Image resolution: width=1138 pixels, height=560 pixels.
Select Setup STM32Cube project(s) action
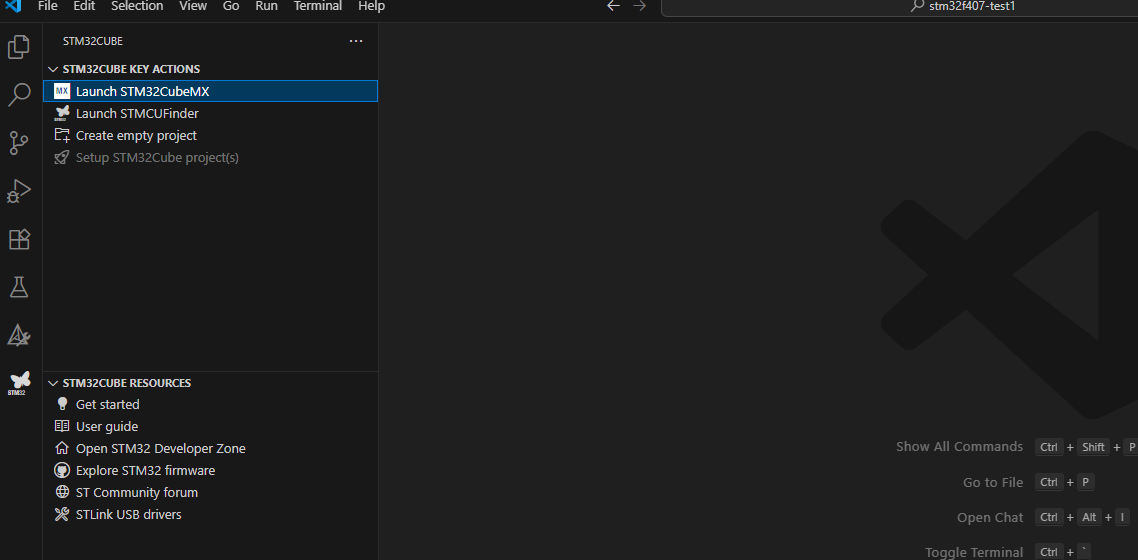(210, 157)
